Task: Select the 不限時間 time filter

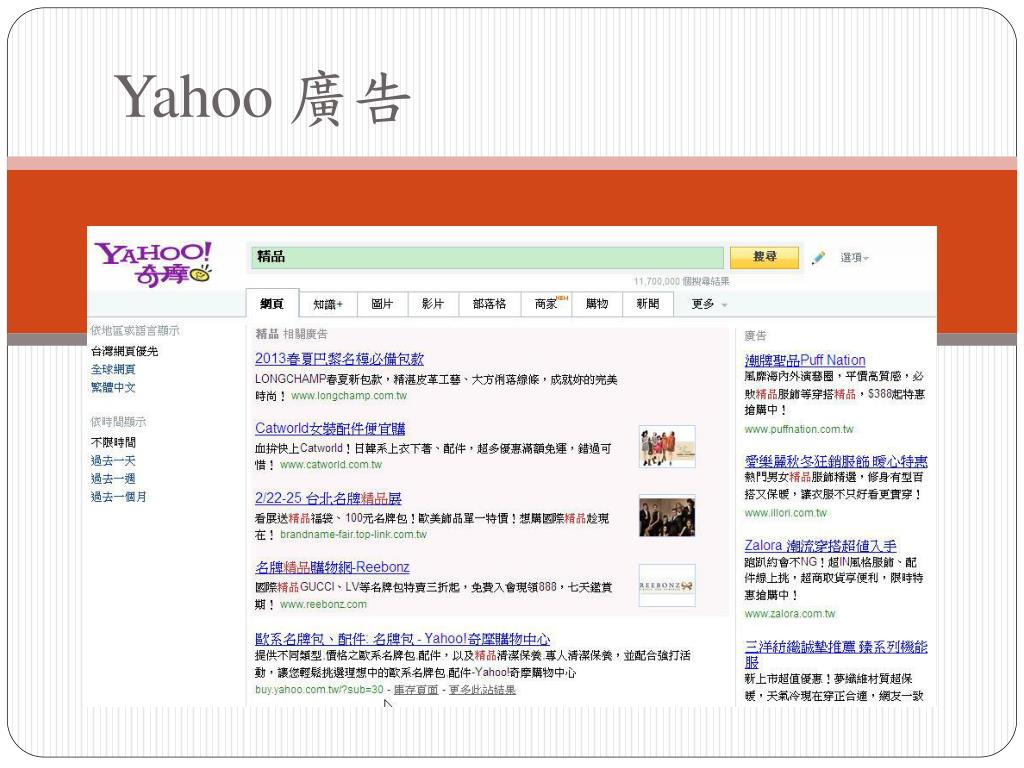Action: click(x=113, y=442)
